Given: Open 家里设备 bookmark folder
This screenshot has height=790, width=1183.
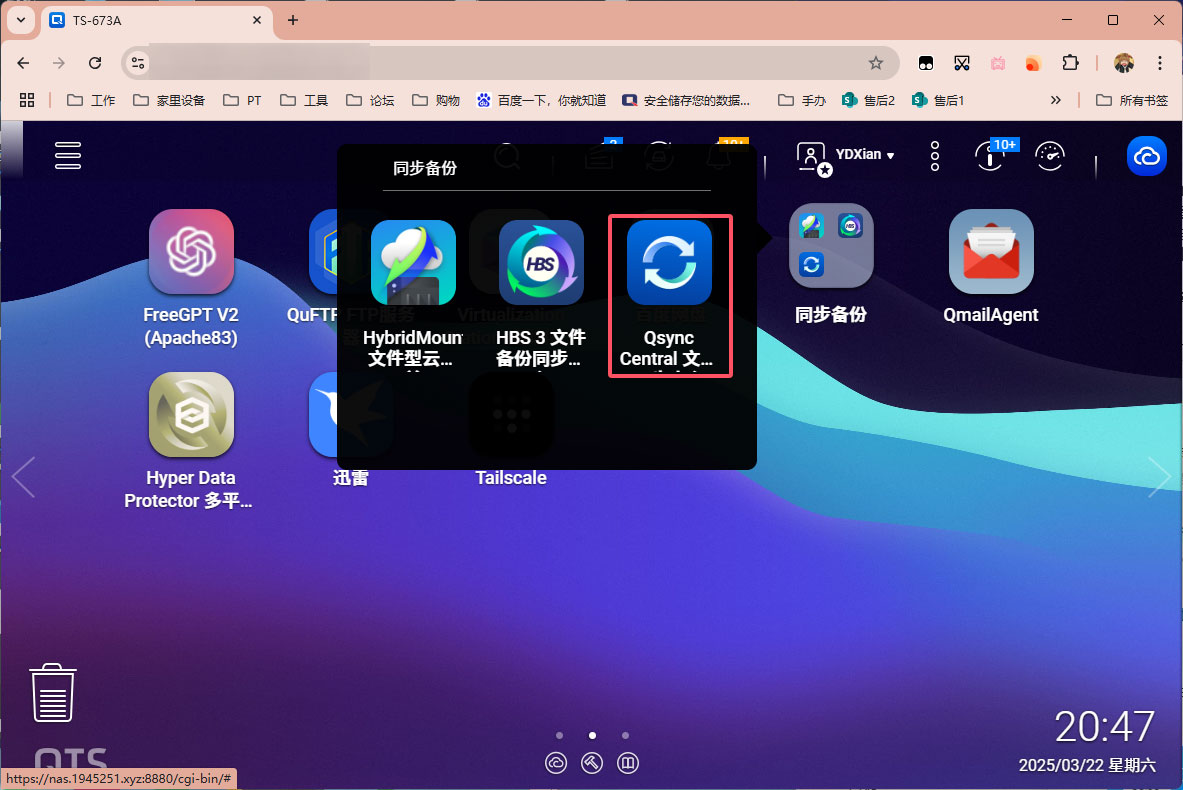Looking at the screenshot, I should (169, 100).
